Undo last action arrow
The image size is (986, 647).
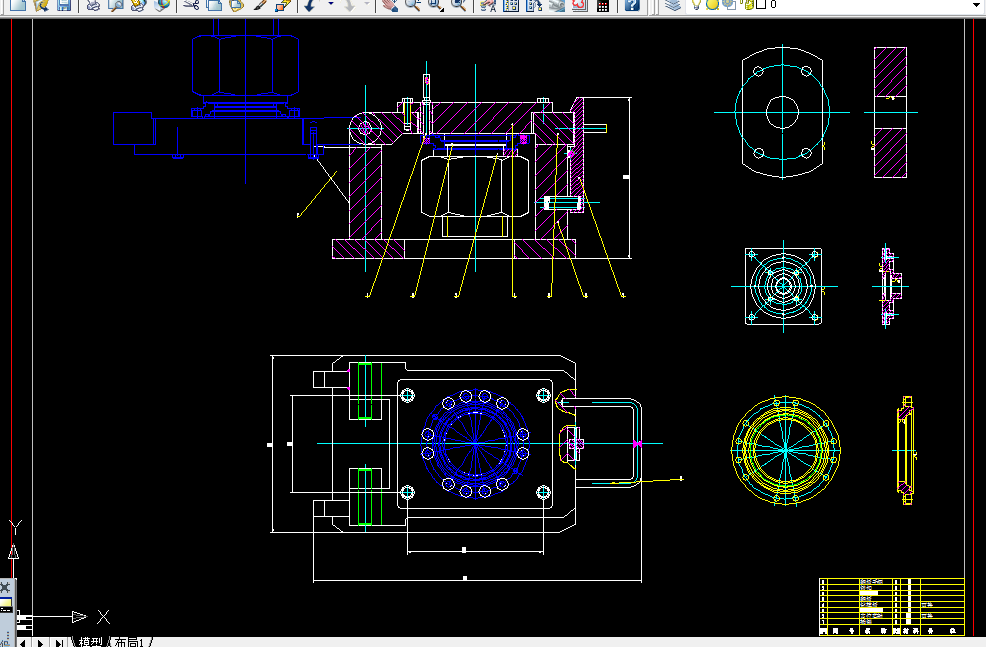tap(310, 5)
